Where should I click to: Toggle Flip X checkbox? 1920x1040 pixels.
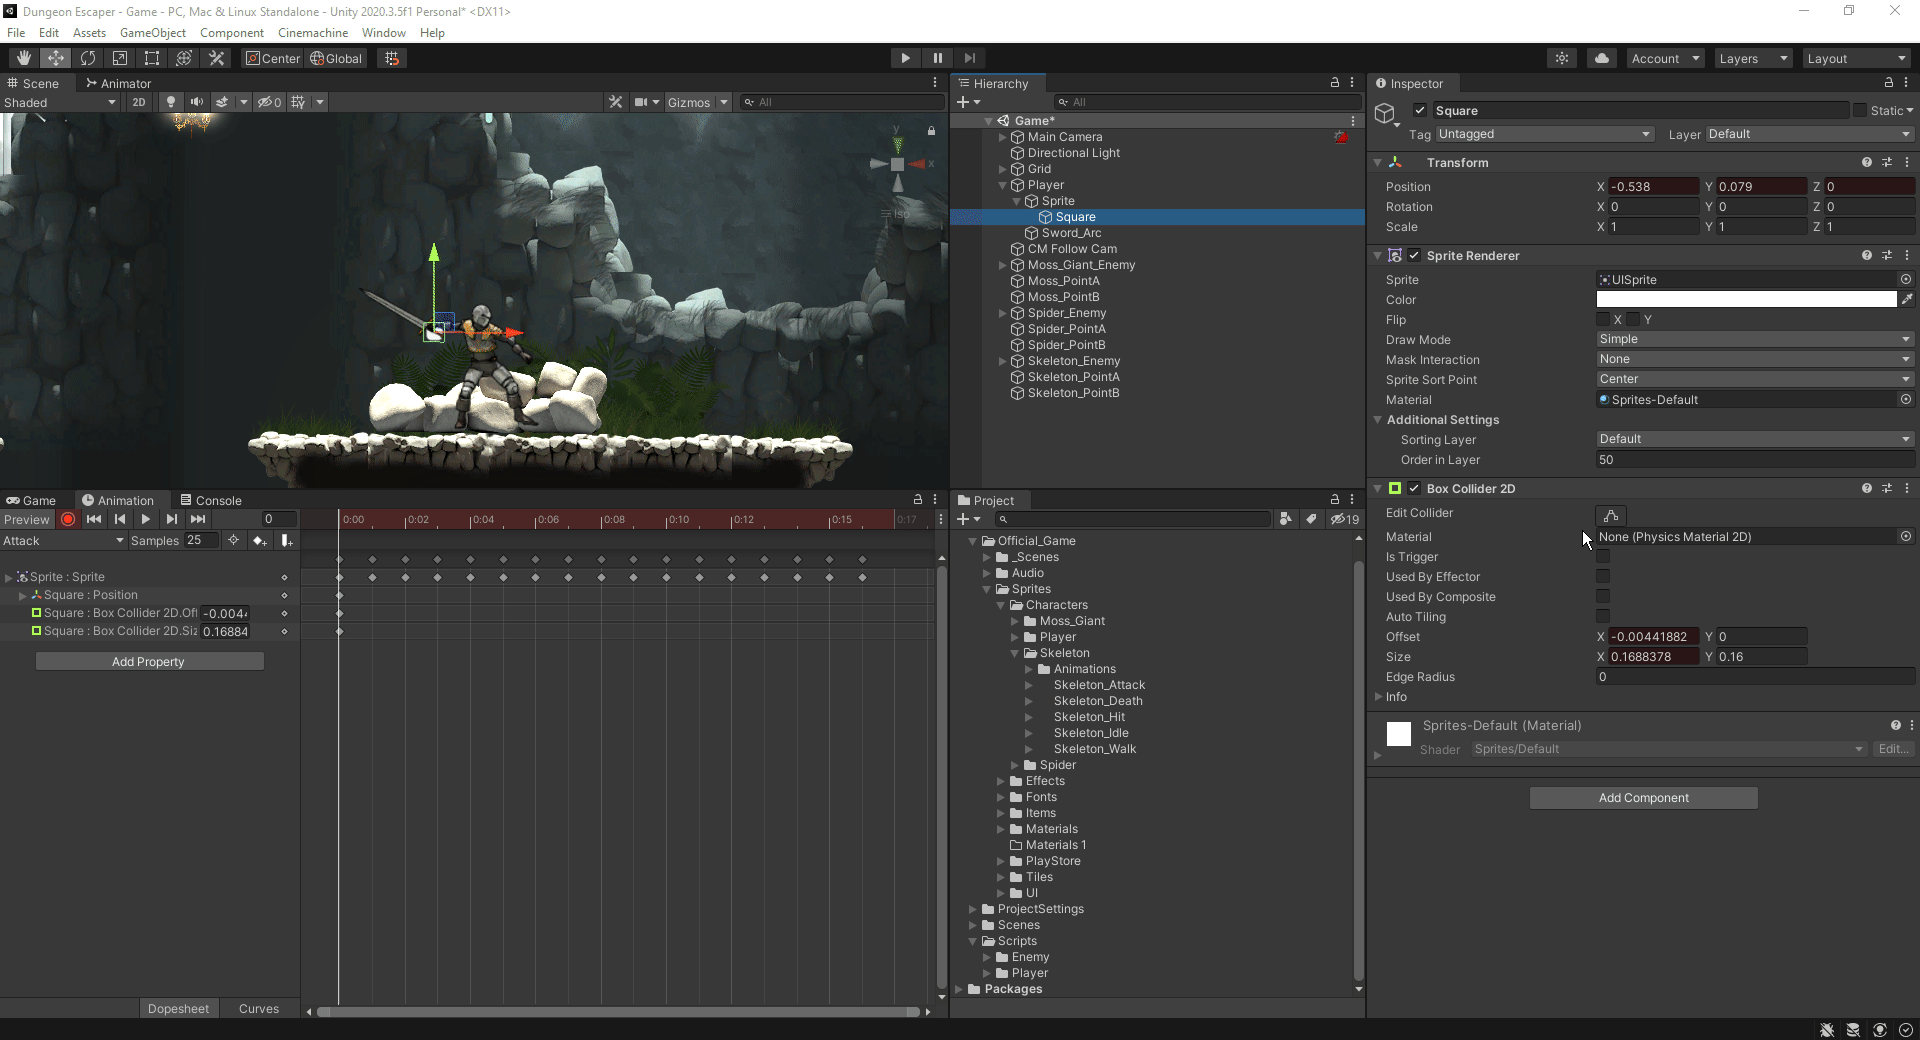pyautogui.click(x=1603, y=319)
